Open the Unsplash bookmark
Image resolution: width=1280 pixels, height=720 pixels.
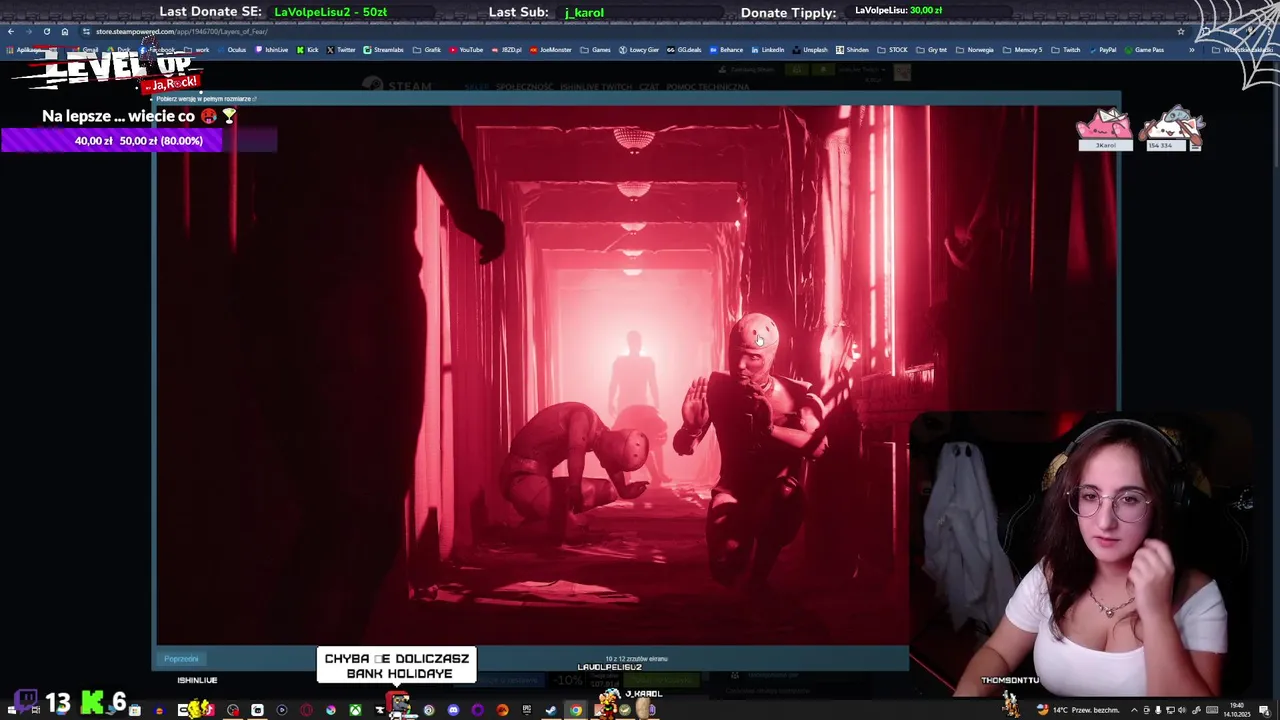click(x=810, y=50)
